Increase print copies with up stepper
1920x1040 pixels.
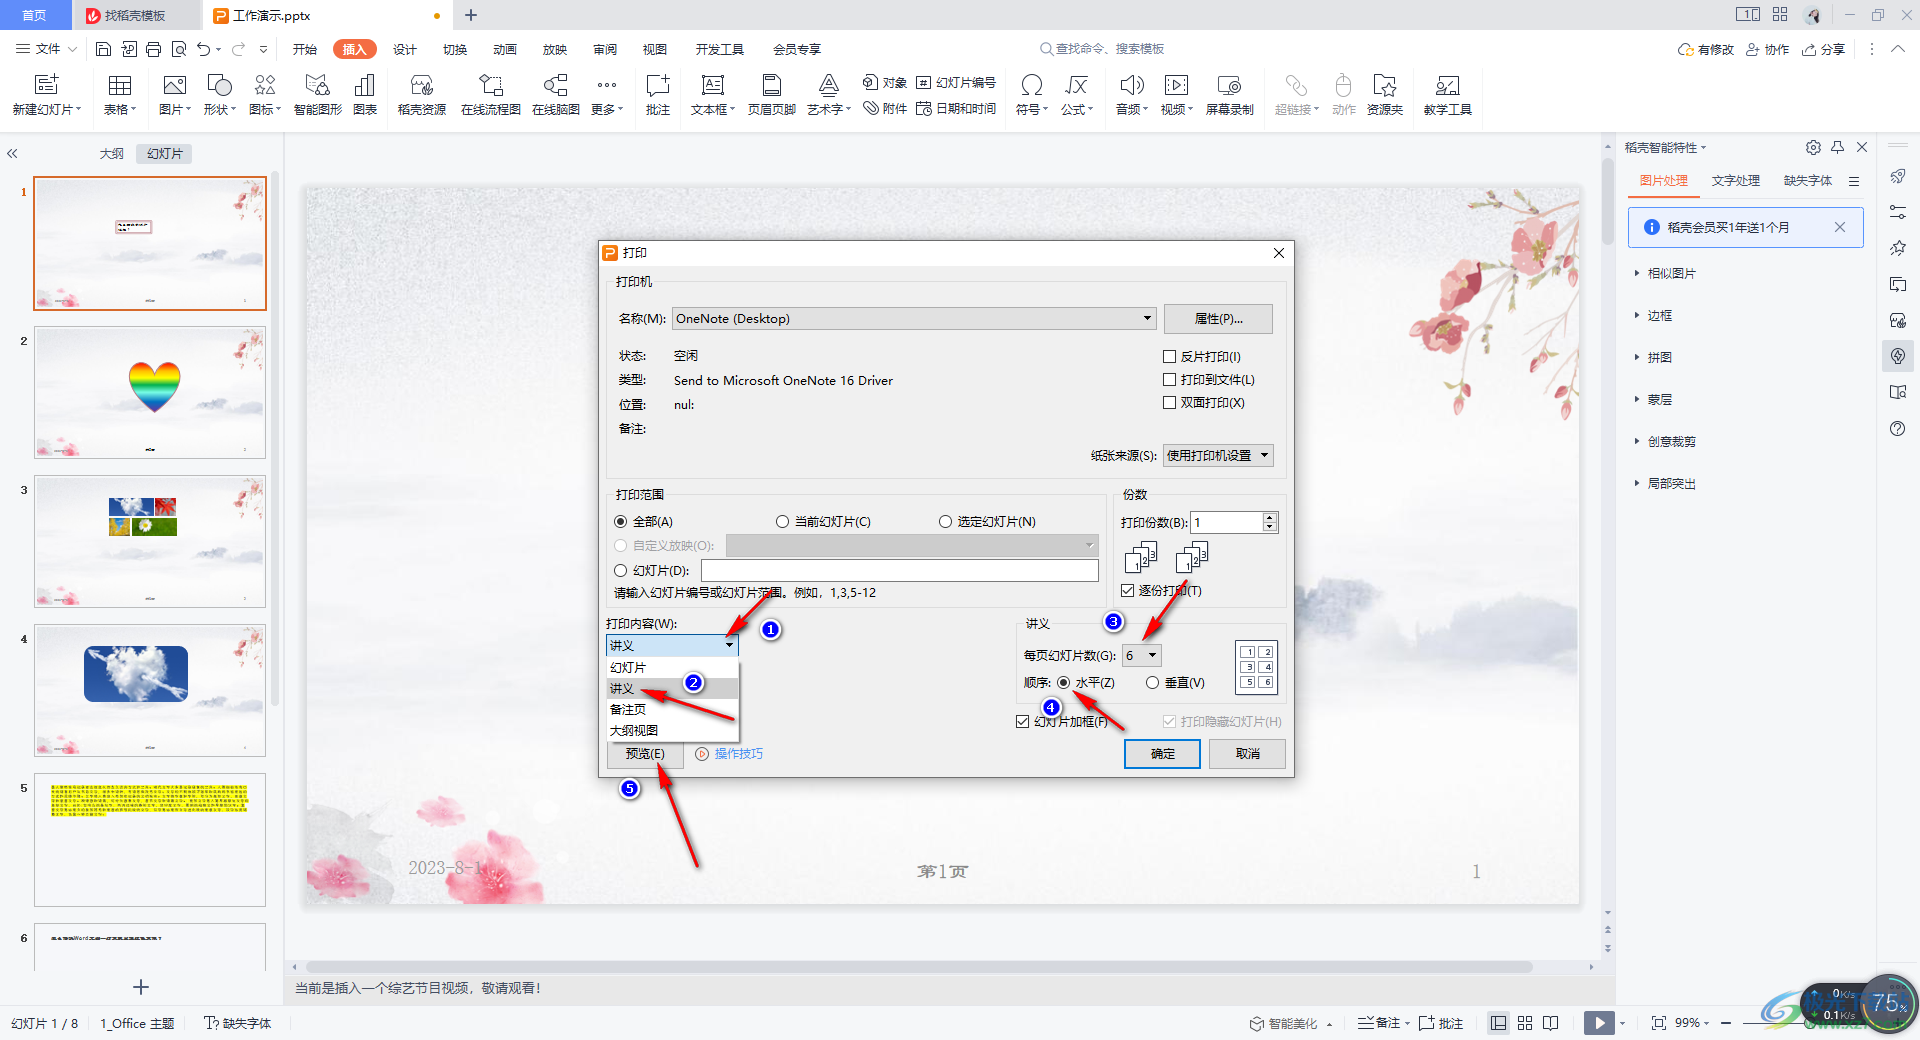coord(1270,517)
